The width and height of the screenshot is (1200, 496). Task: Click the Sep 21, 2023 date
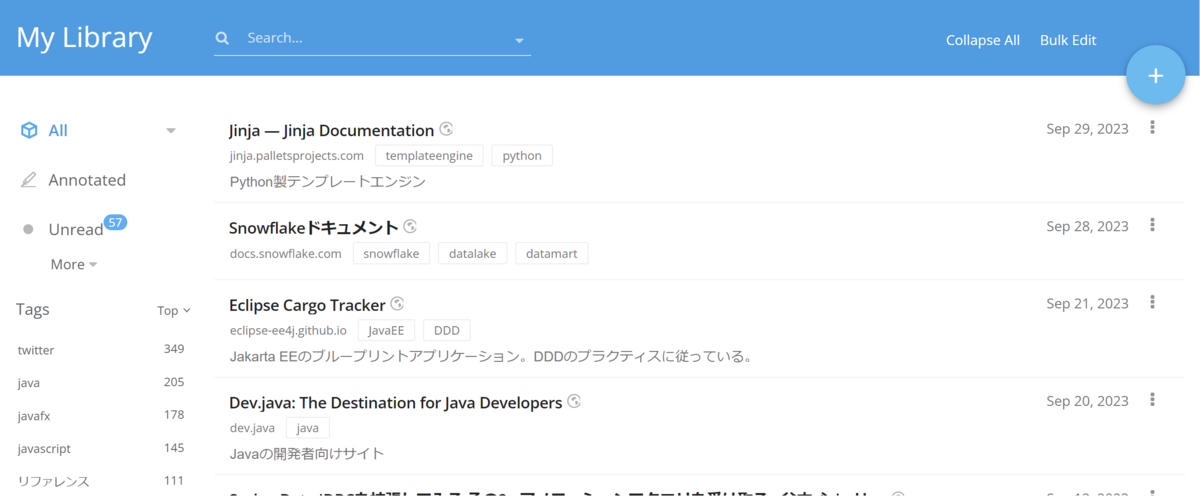1087,304
